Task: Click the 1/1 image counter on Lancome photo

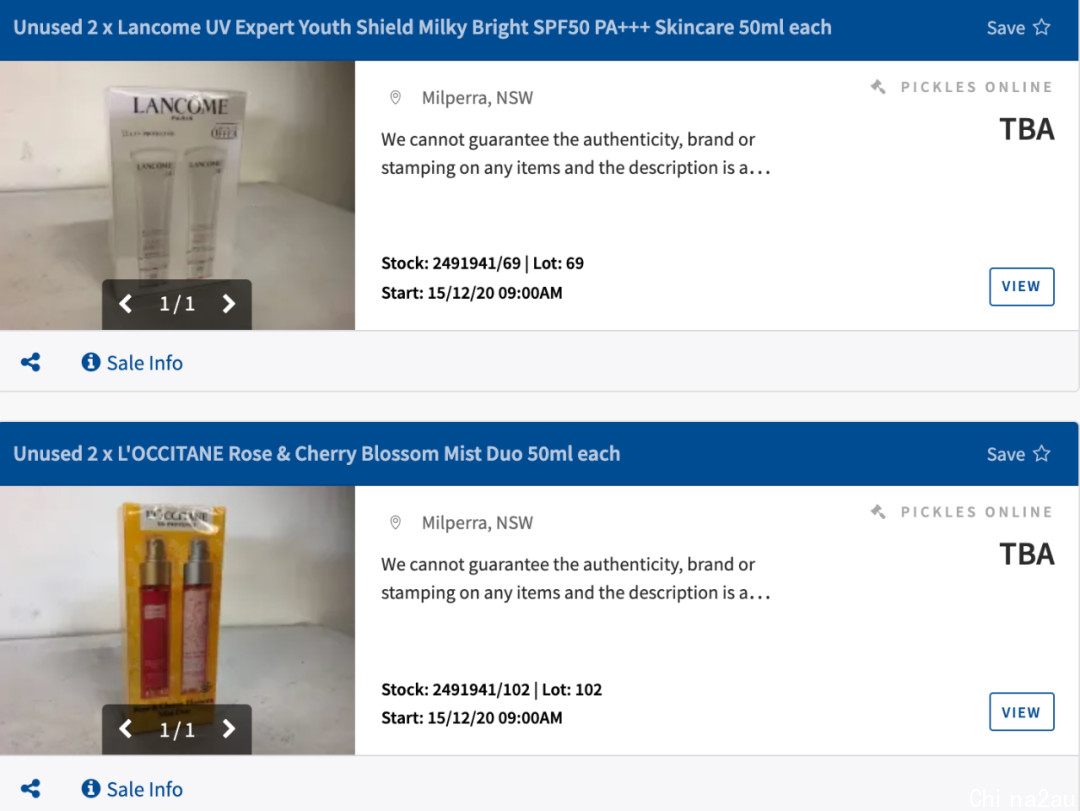Action: (177, 304)
